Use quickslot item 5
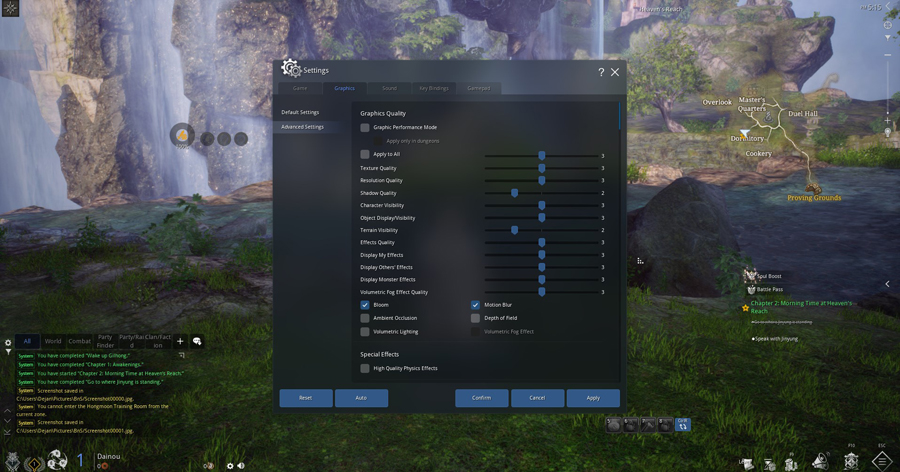 click(614, 425)
